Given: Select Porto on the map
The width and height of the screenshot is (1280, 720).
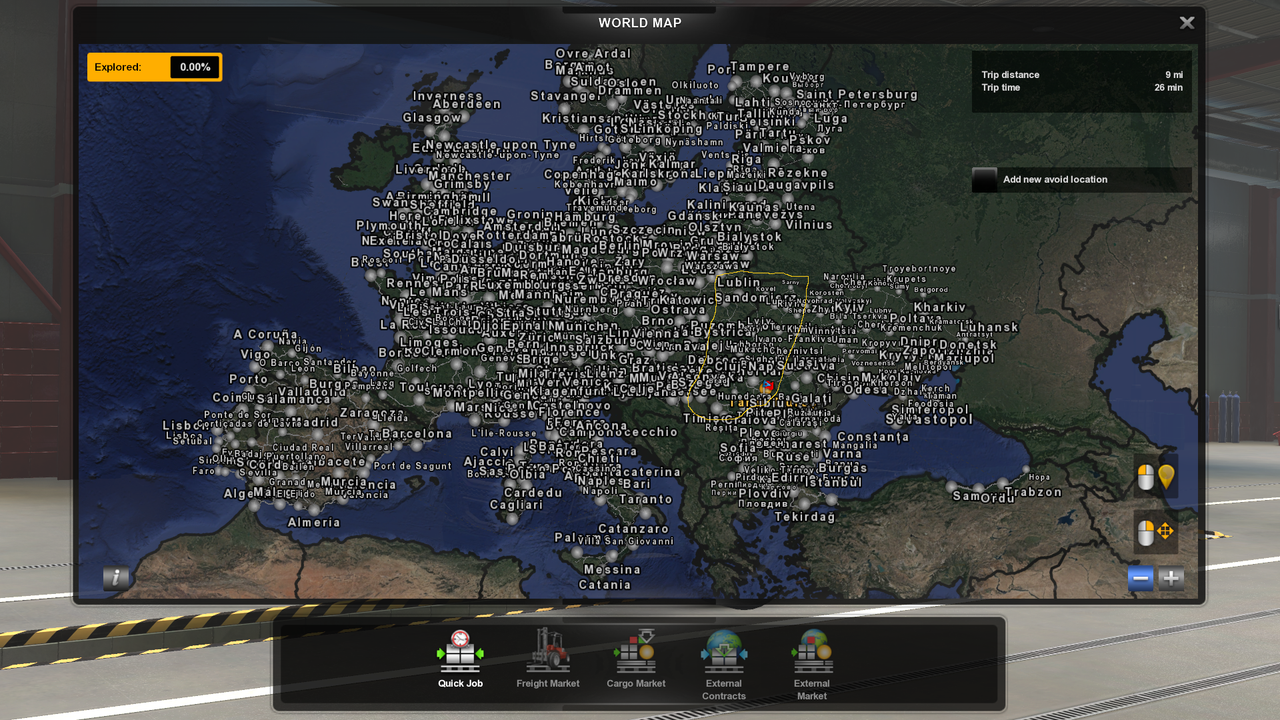Looking at the screenshot, I should pos(249,379).
